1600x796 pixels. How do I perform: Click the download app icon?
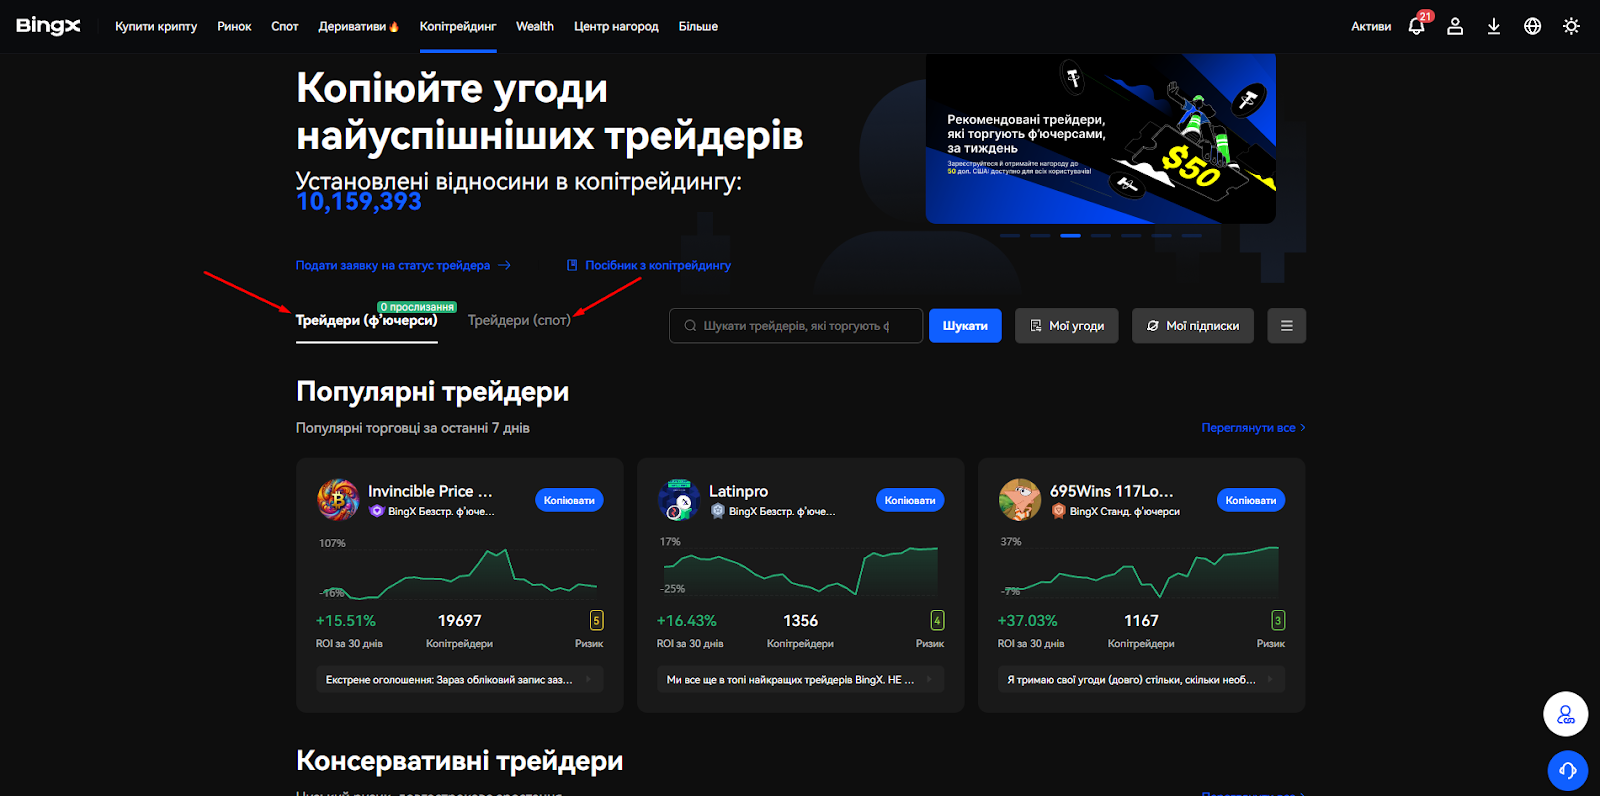[x=1494, y=26]
